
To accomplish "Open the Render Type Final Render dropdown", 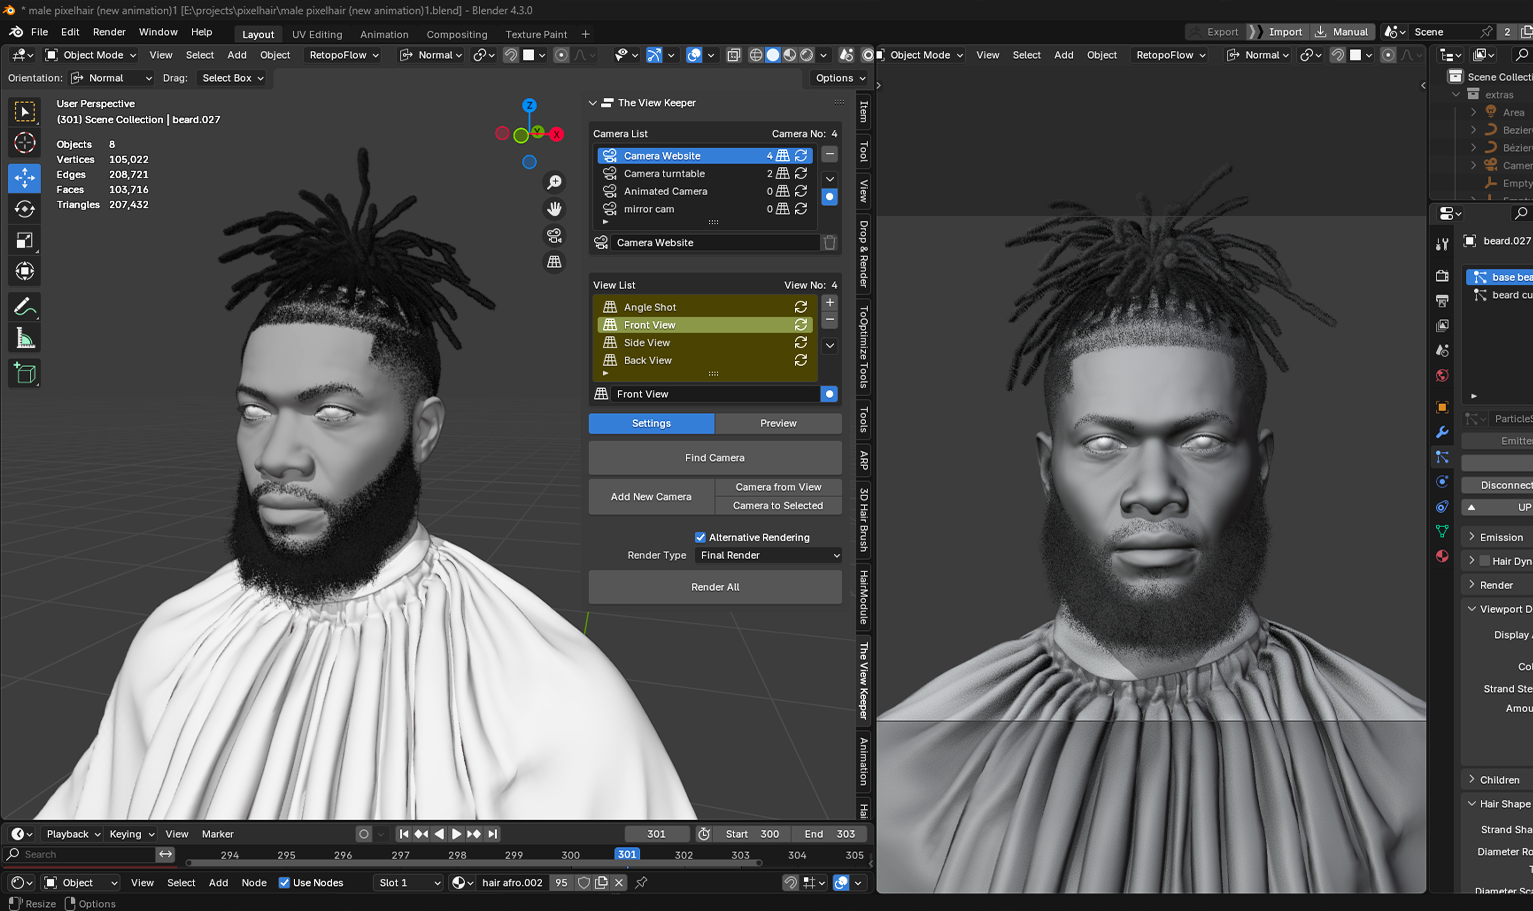I will click(x=769, y=555).
